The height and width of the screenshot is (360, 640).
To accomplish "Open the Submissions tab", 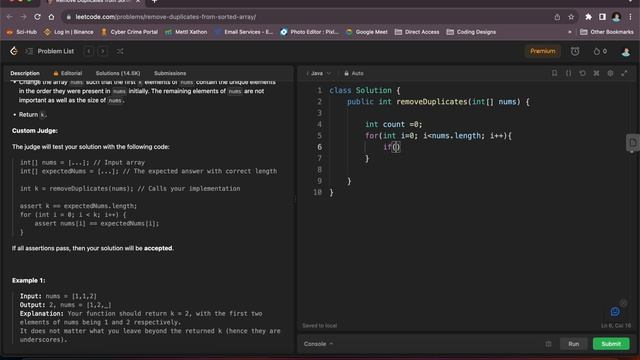I will click(170, 73).
